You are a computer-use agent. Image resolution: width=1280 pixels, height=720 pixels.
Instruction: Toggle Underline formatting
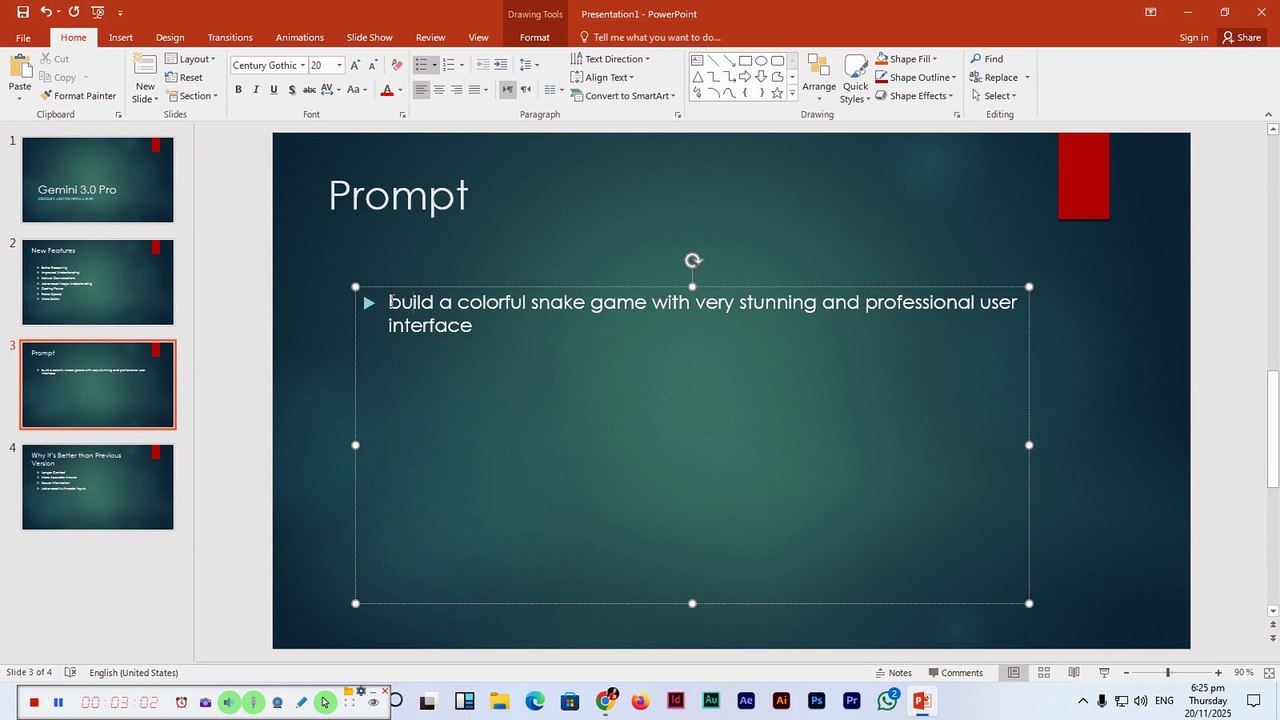[x=274, y=90]
